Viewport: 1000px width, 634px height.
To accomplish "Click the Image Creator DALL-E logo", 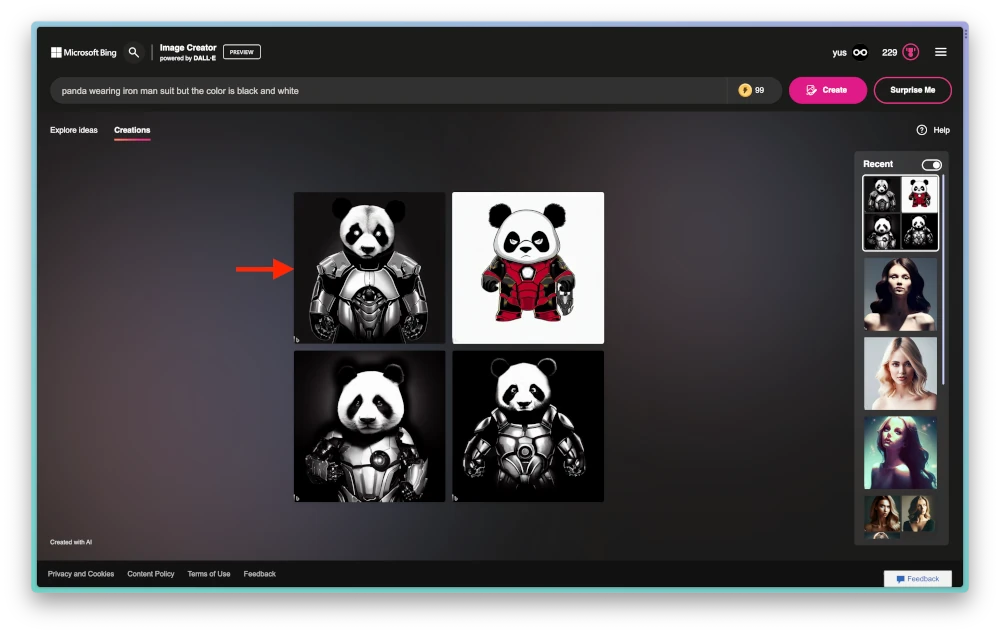I will (x=188, y=51).
